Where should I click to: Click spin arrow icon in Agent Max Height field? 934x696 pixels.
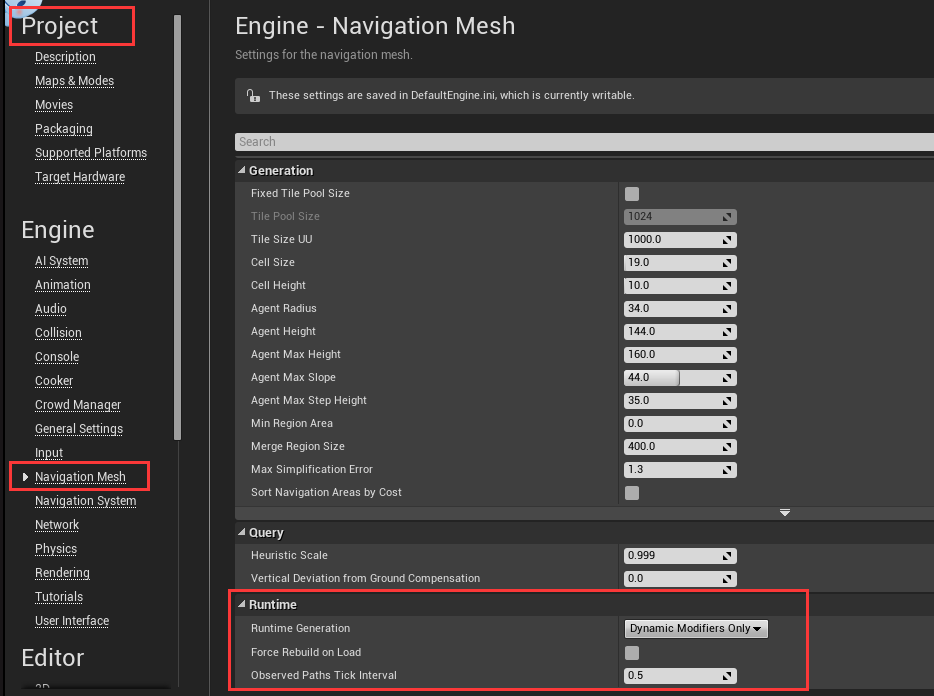pos(727,355)
